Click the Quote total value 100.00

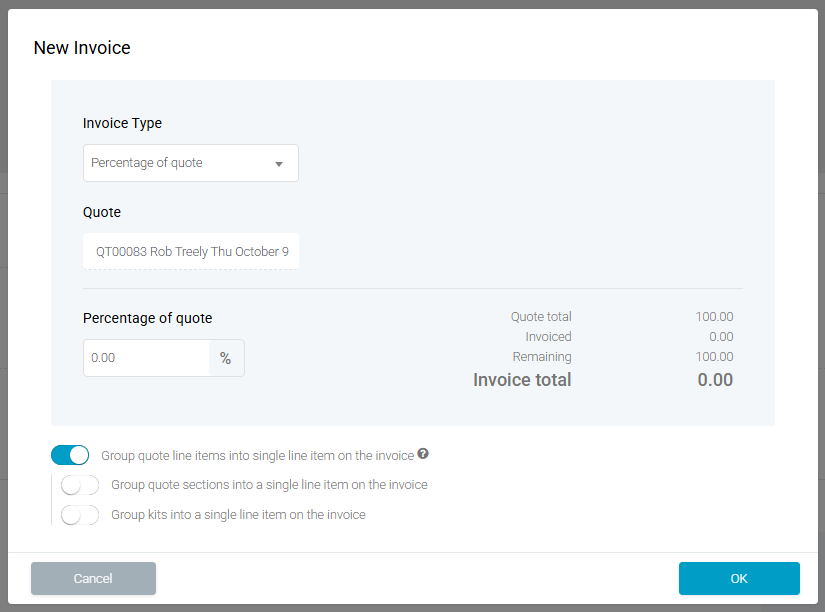[x=714, y=317]
